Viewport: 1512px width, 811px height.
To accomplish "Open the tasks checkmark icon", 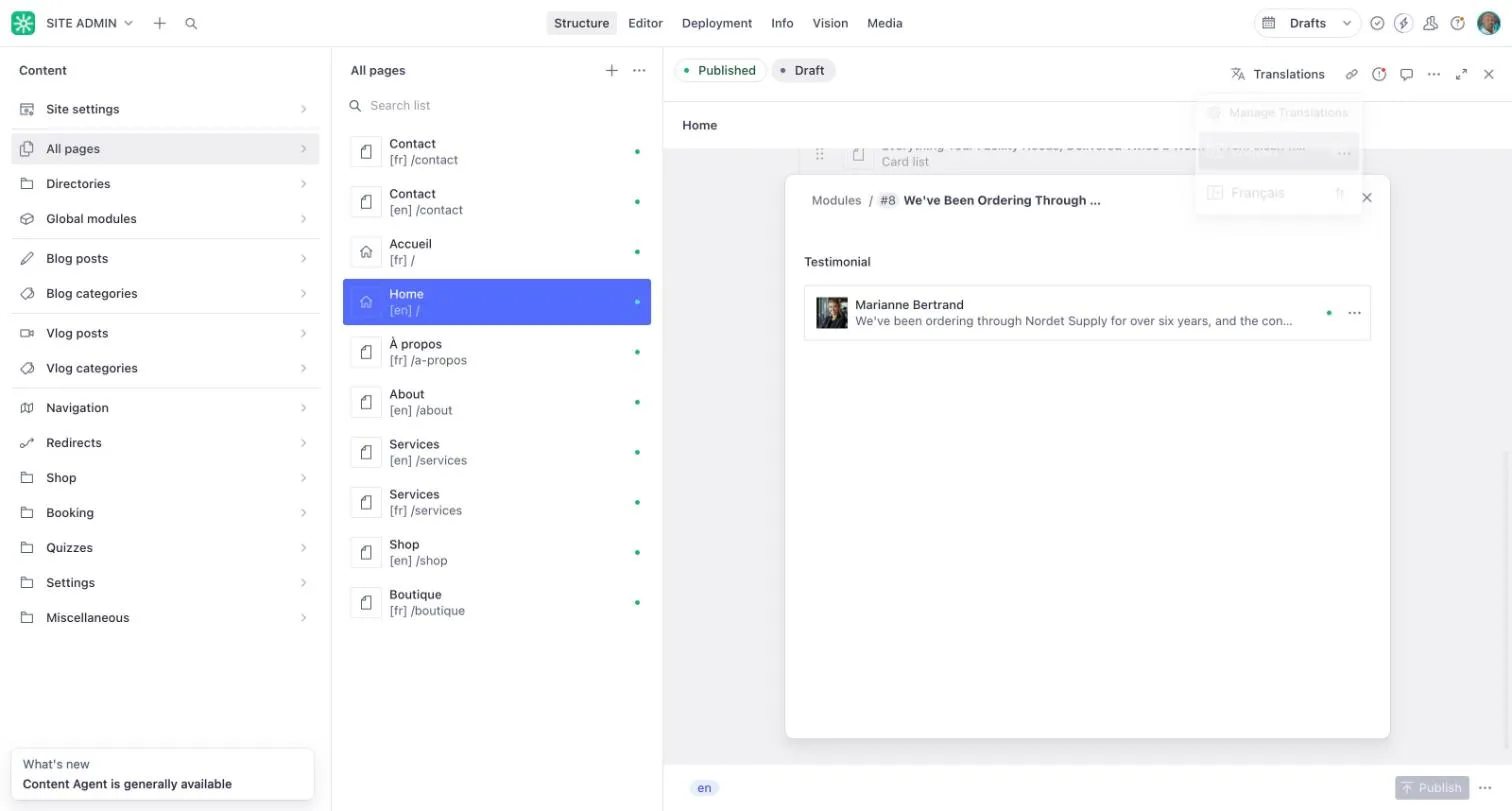I will click(1377, 23).
